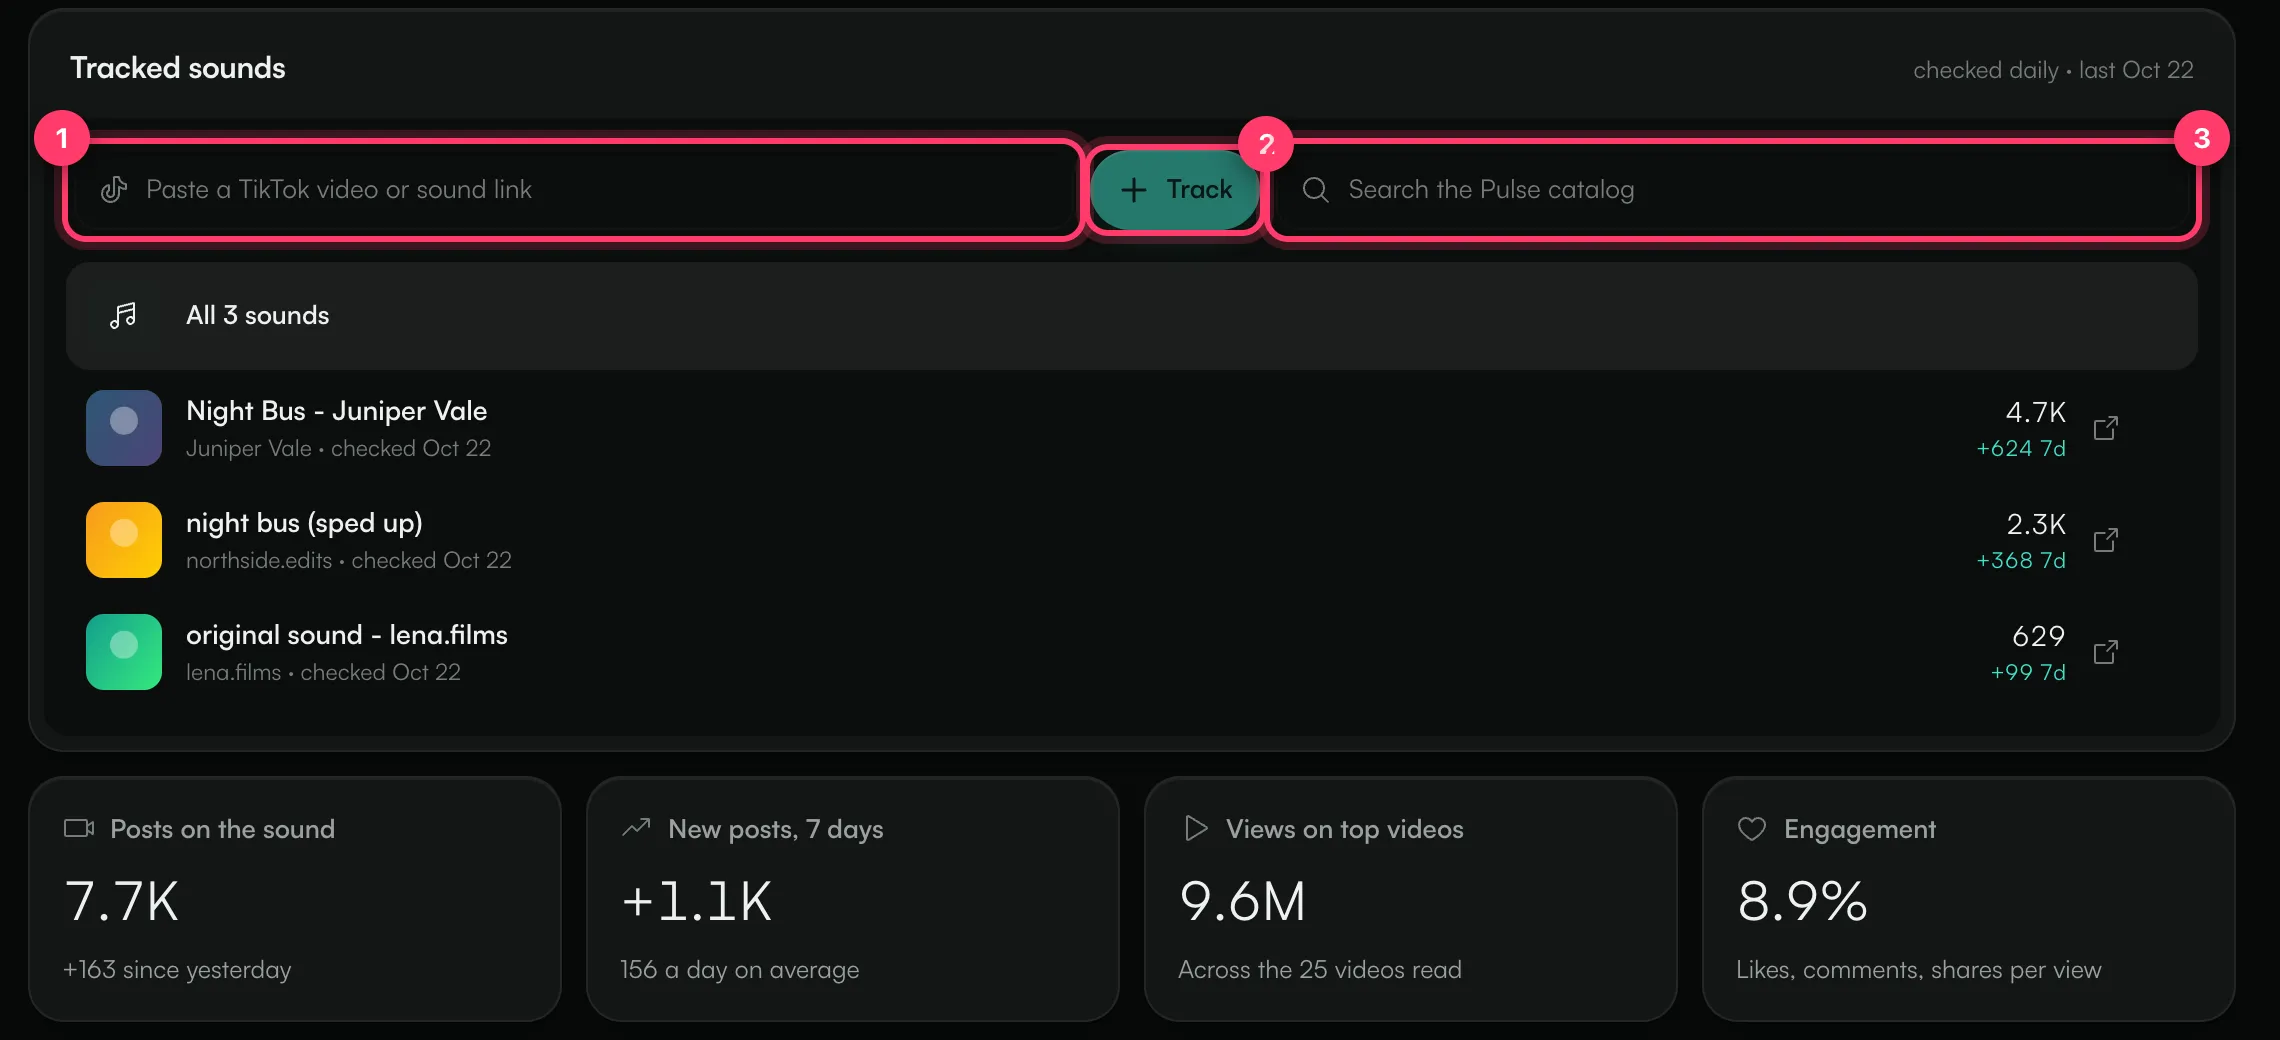
Task: Click checked daily · last Oct 22 status
Action: [x=2053, y=70]
